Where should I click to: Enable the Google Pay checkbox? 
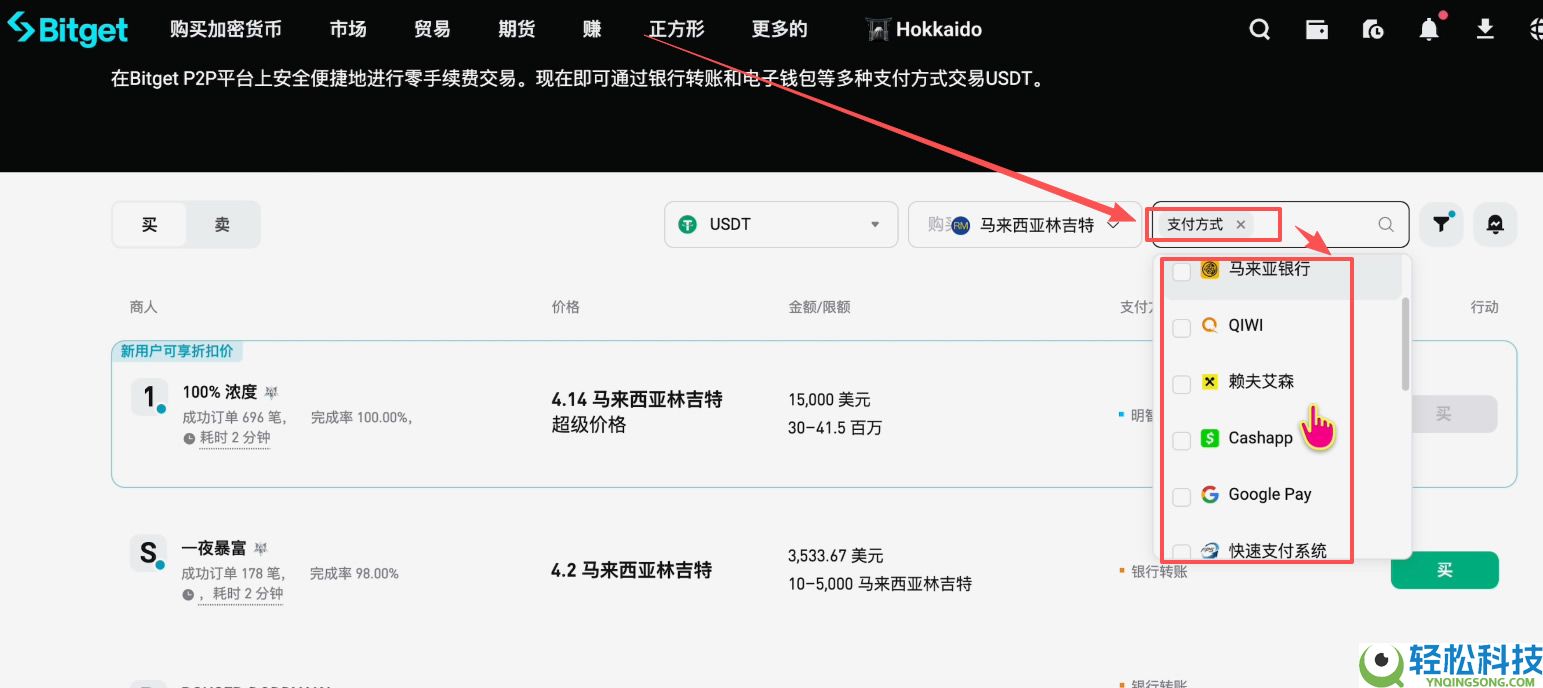1181,494
